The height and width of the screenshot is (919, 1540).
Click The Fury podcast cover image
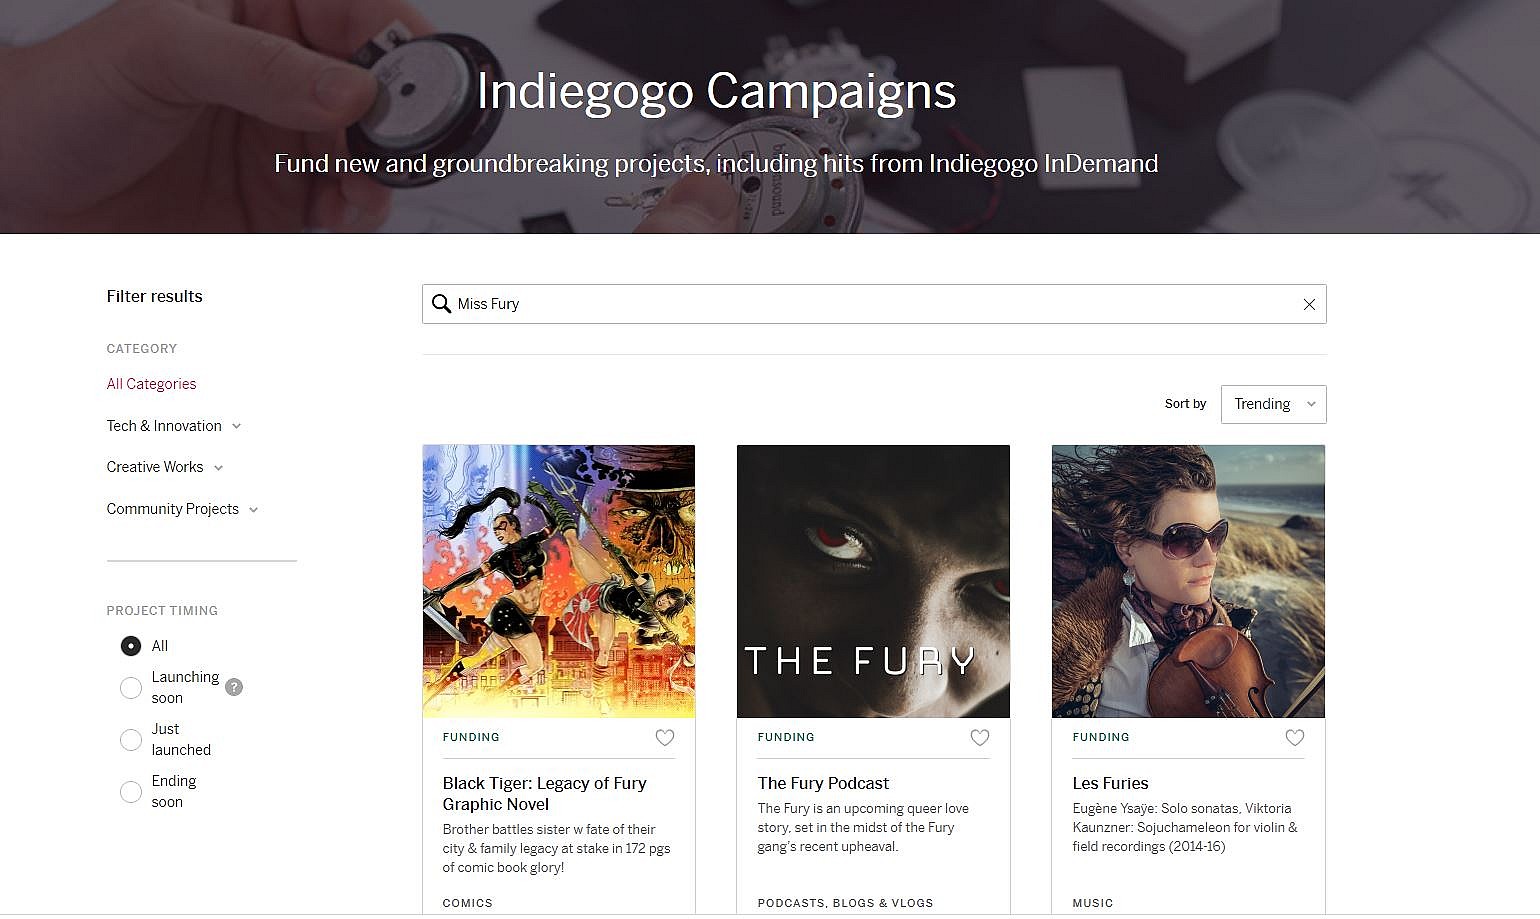tap(873, 581)
